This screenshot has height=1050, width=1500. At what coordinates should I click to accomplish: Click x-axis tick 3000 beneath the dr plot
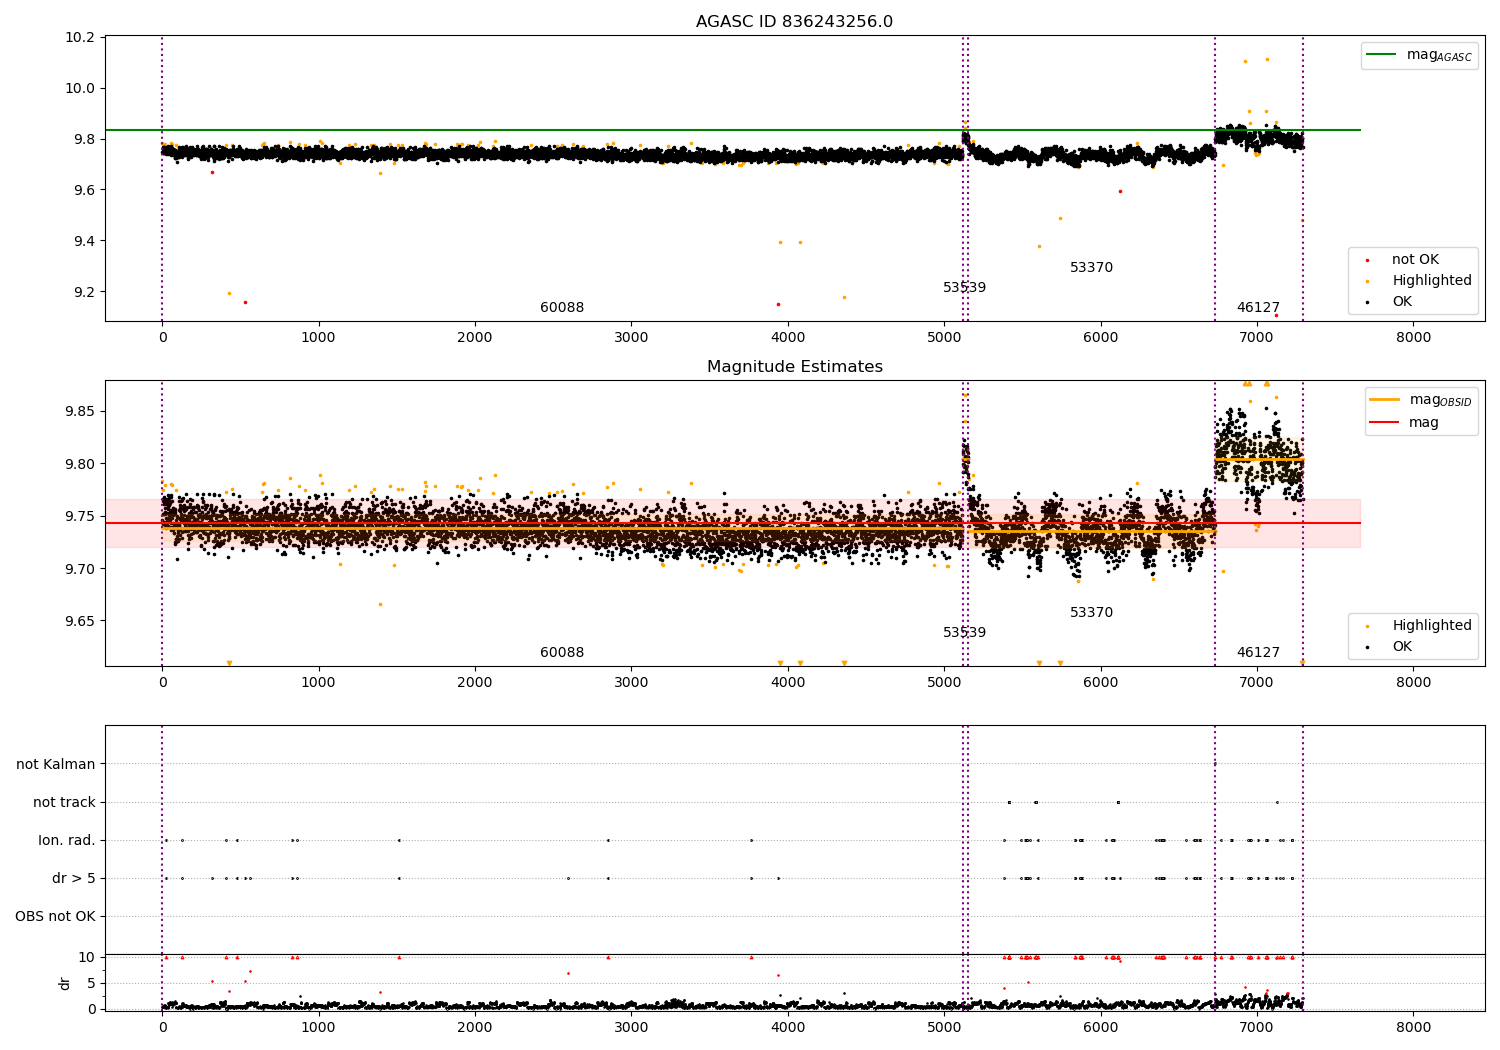pyautogui.click(x=631, y=1028)
